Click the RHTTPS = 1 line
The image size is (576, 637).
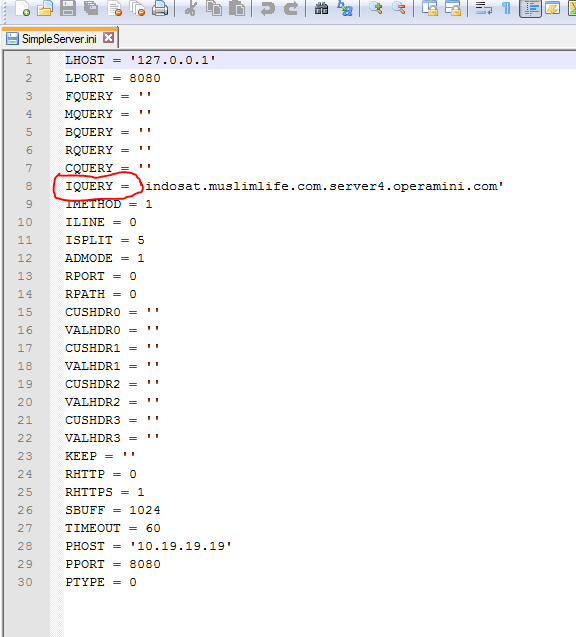(x=105, y=492)
